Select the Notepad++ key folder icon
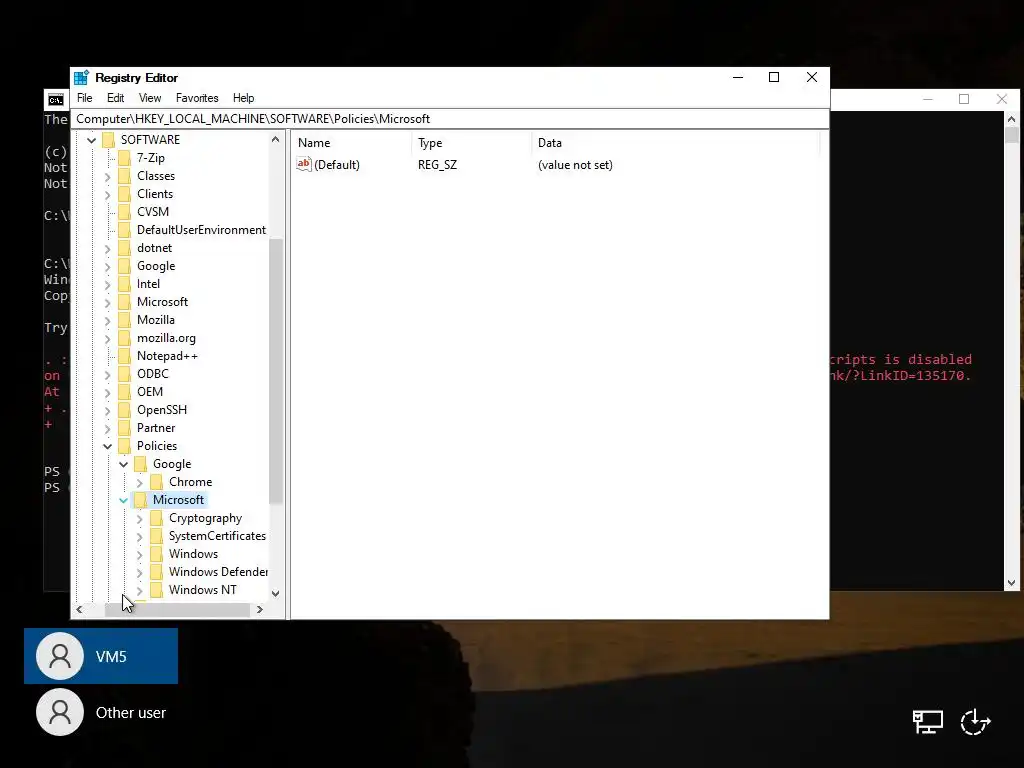Screen dimensions: 1024x768 (124, 356)
